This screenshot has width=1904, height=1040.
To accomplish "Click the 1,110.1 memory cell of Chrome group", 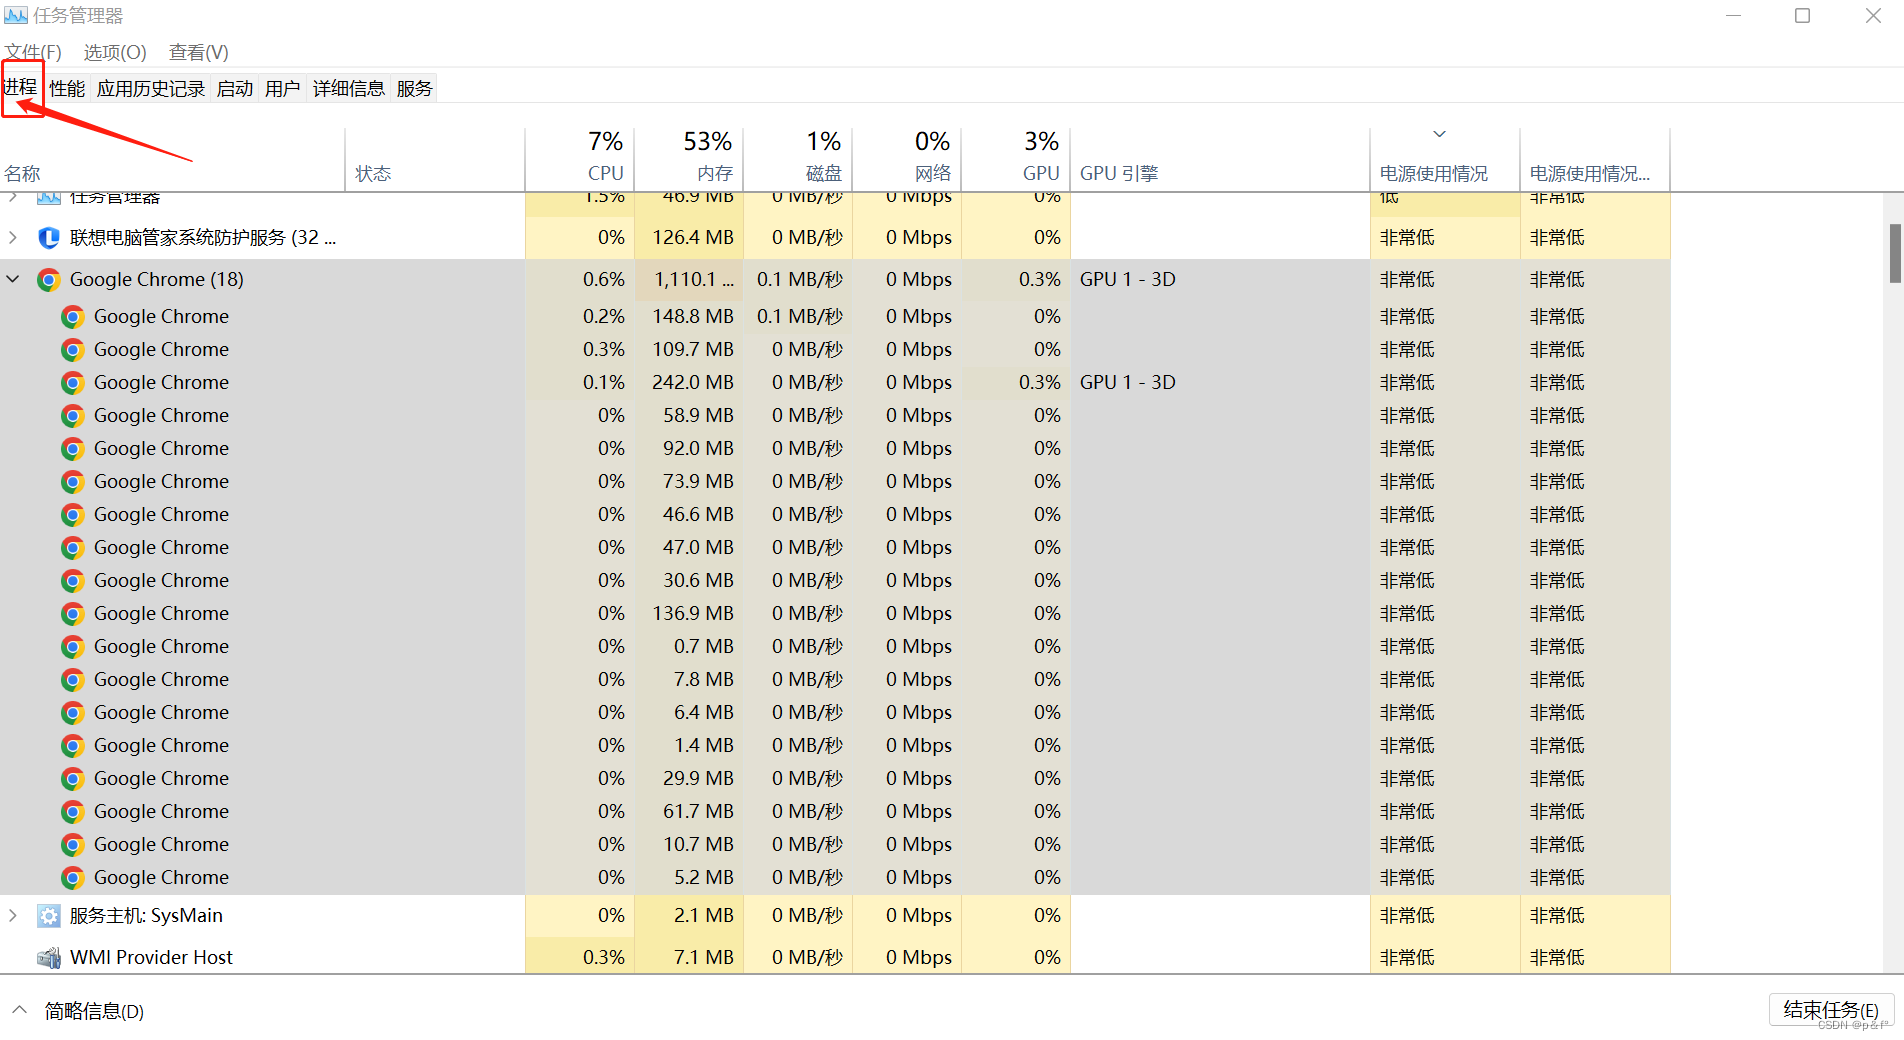I will tap(689, 280).
